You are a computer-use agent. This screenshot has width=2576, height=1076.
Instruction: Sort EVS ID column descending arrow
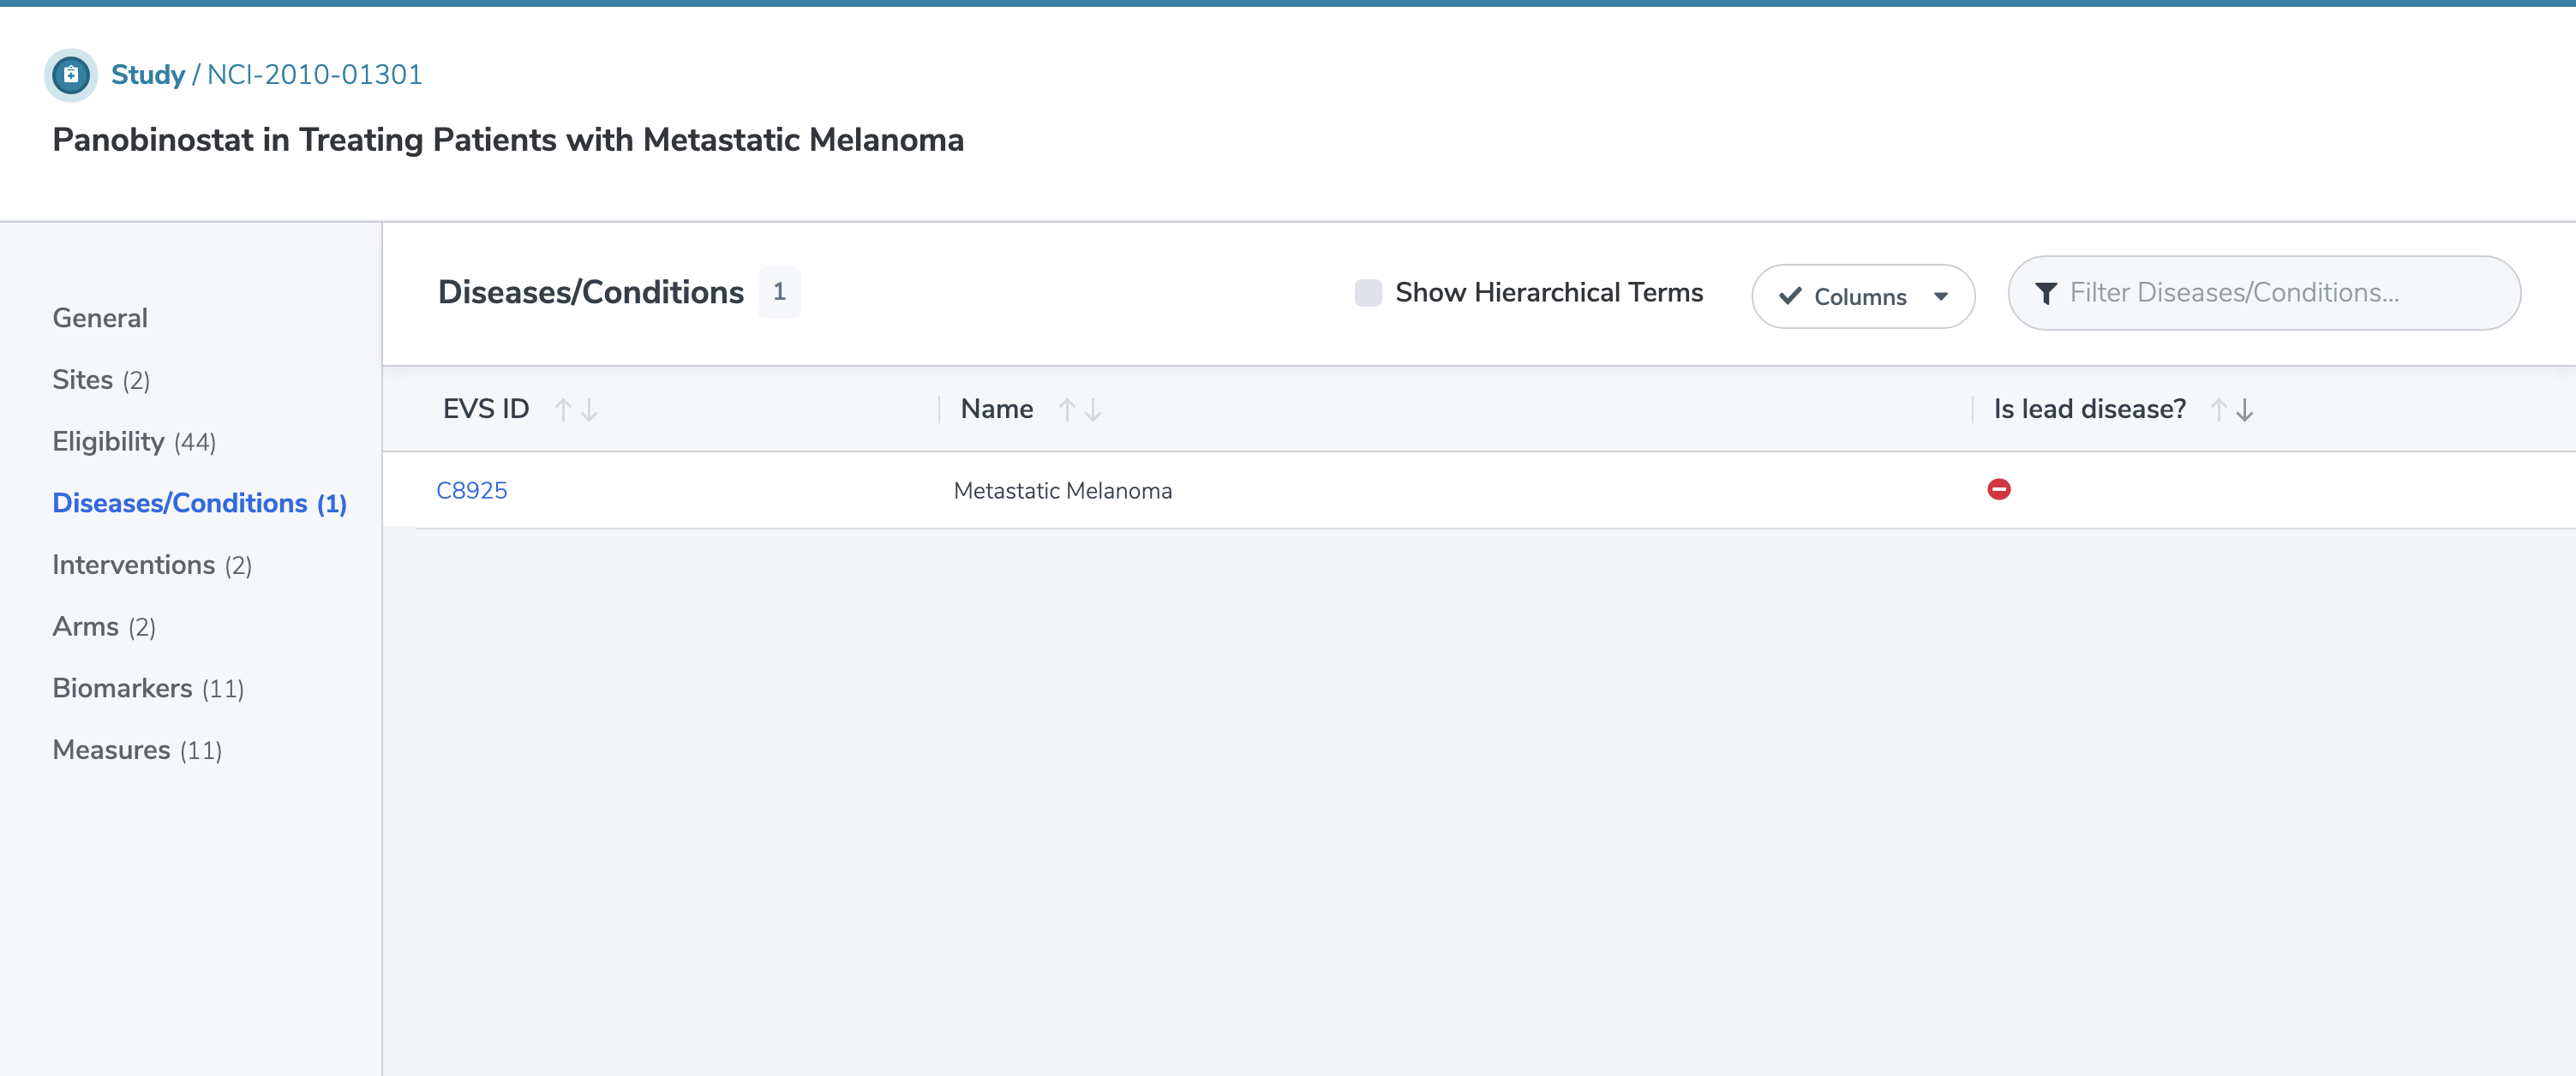(x=589, y=409)
